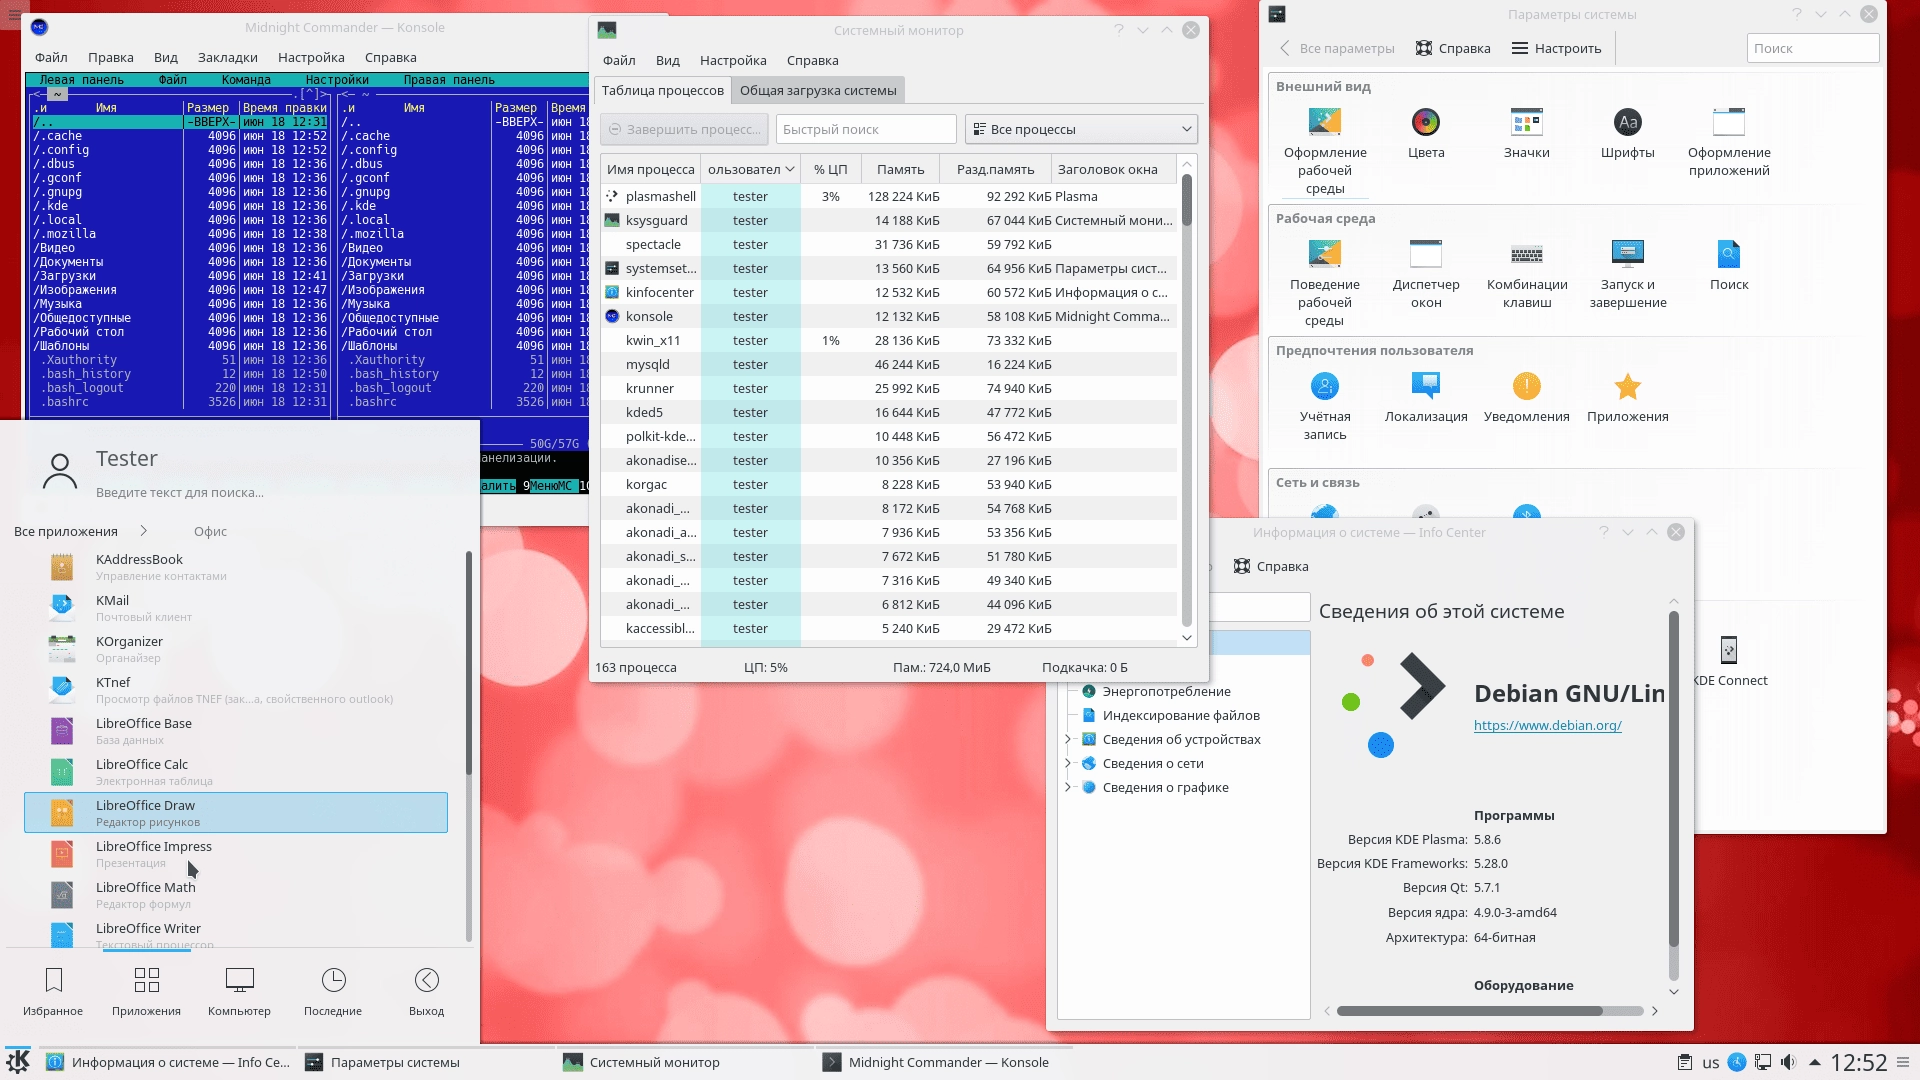Image resolution: width=1920 pixels, height=1080 pixels.
Task: Select Индексирование файлов tree item
Action: tap(1180, 716)
